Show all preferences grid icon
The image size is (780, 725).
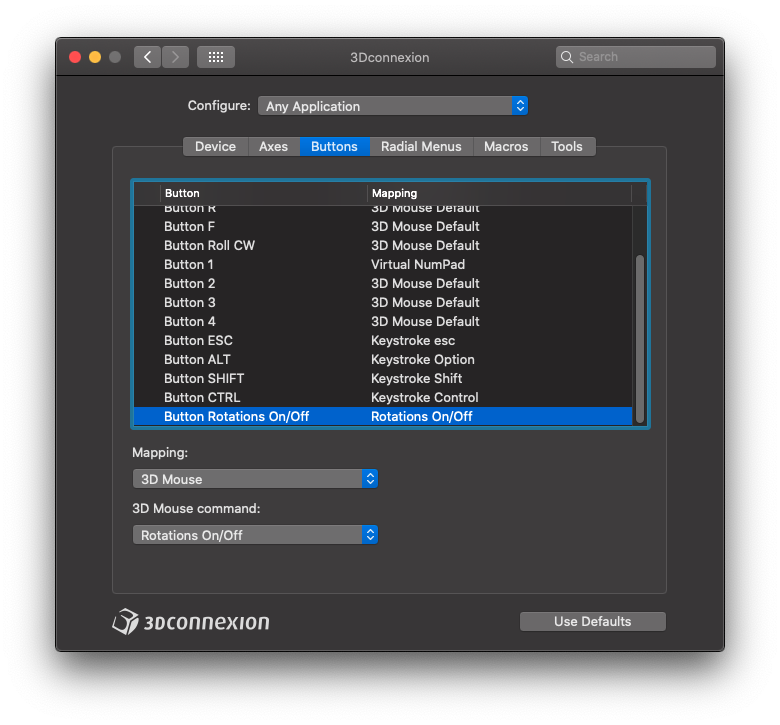click(216, 57)
